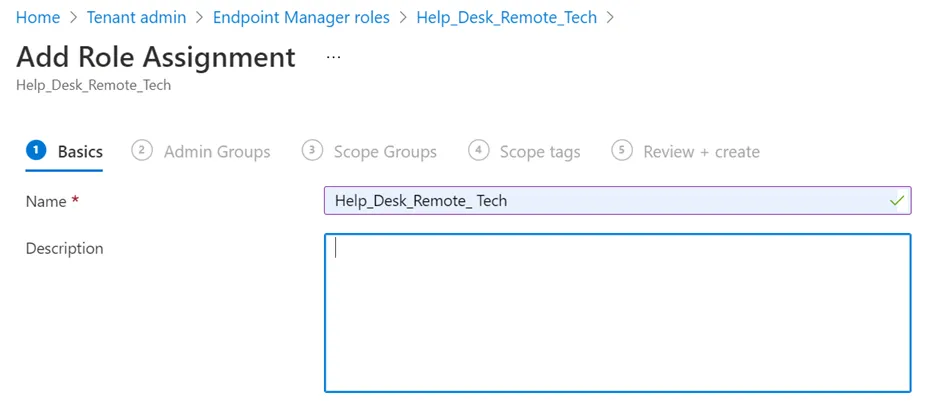Viewport: 945px width, 416px height.
Task: Click the green validation checkmark in Name field
Action: pos(897,201)
